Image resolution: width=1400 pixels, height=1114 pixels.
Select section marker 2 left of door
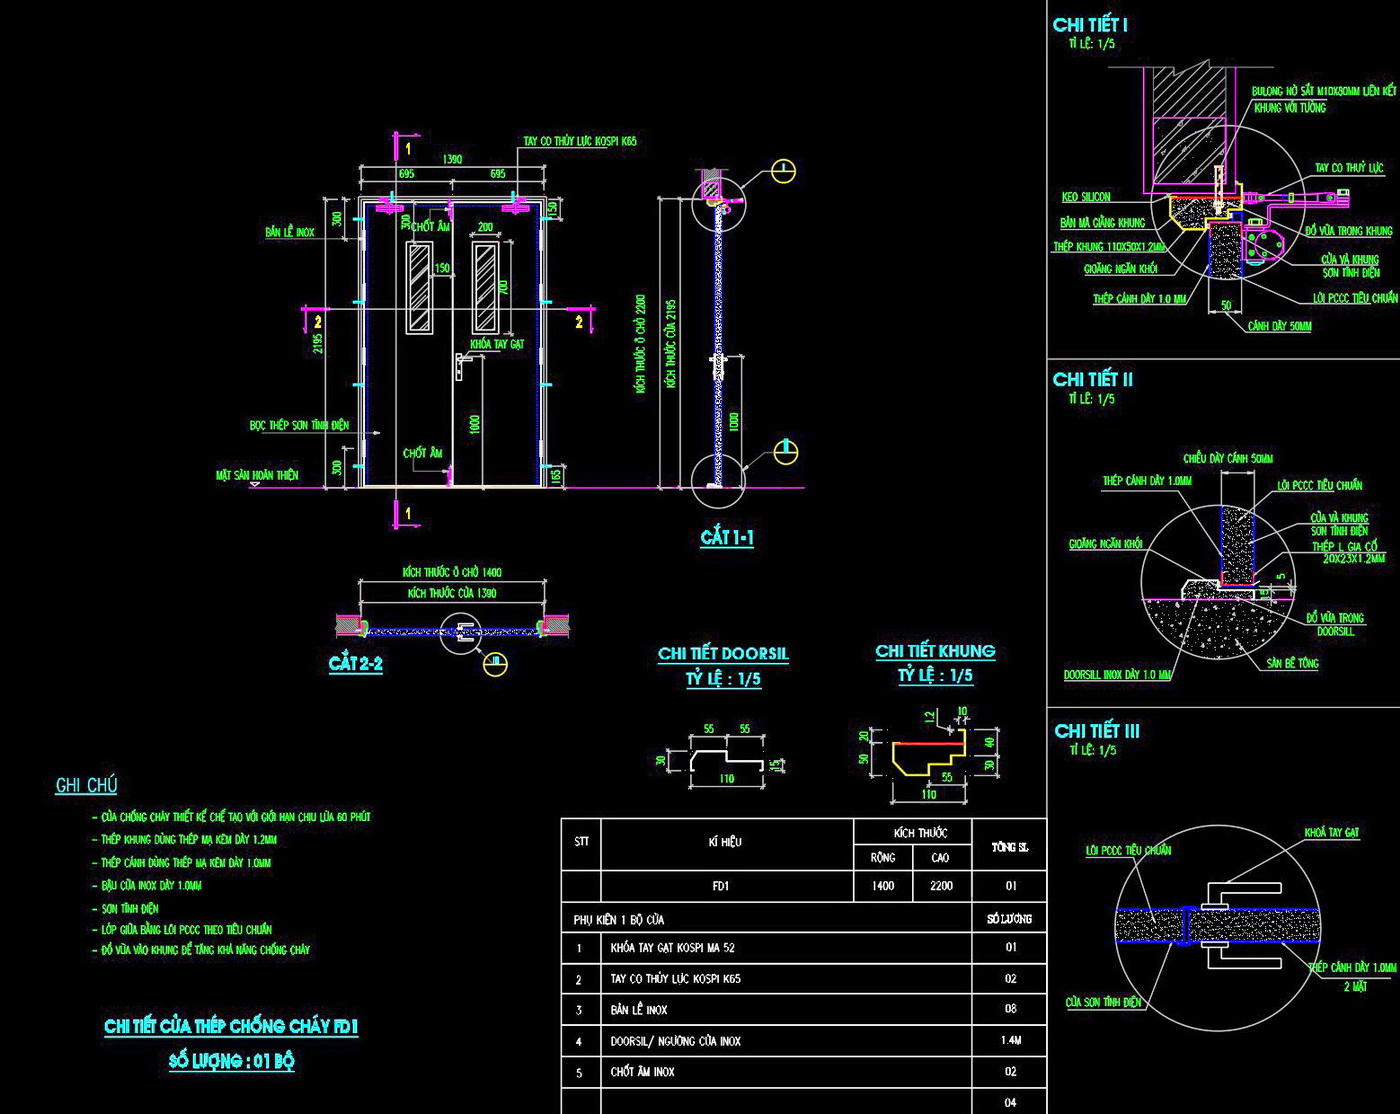pyautogui.click(x=317, y=321)
